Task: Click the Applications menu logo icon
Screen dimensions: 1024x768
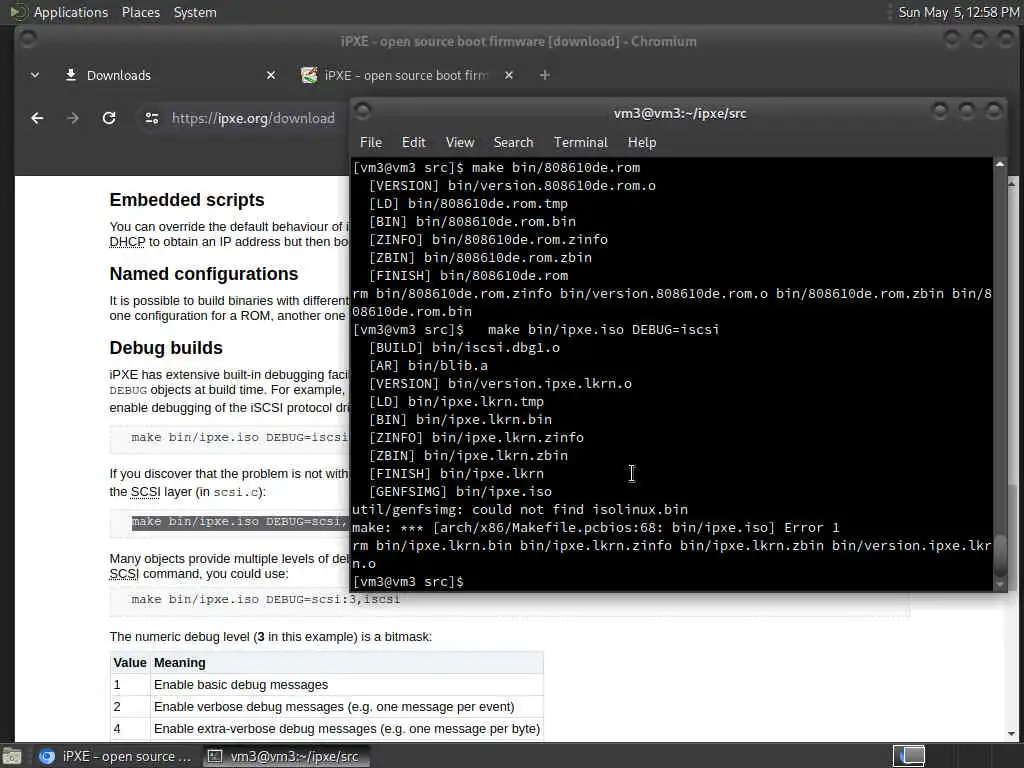Action: (18, 12)
